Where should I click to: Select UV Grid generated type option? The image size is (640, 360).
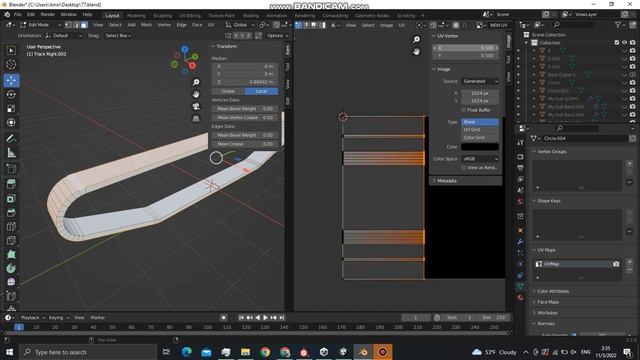[480, 129]
